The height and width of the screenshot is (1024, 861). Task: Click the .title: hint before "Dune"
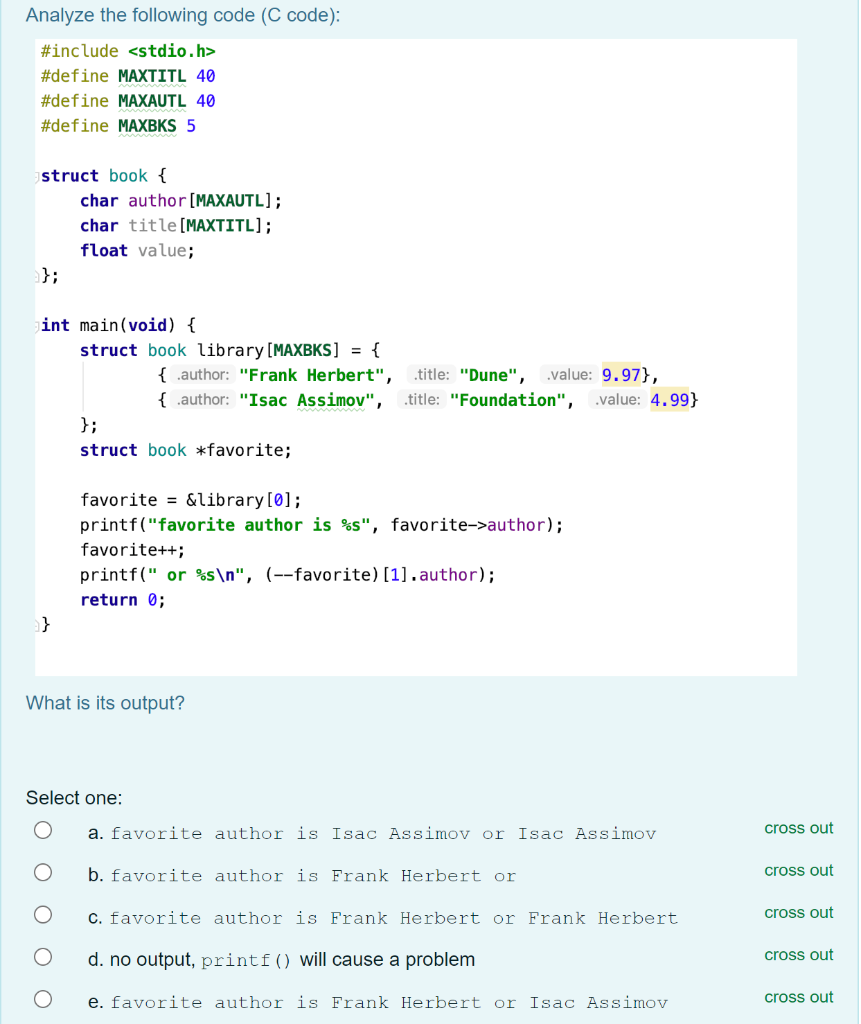click(431, 375)
